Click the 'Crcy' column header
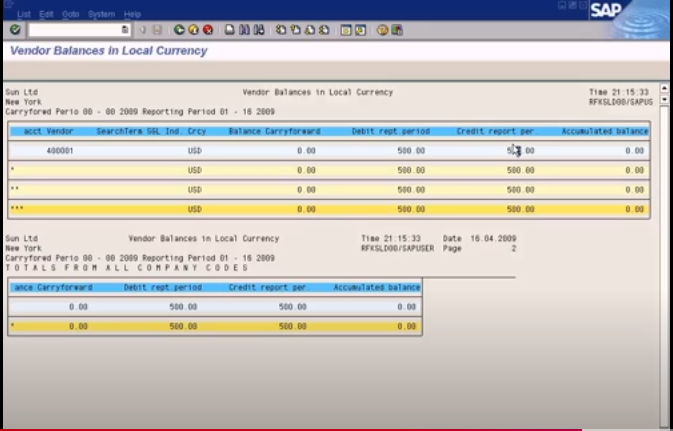 click(197, 131)
